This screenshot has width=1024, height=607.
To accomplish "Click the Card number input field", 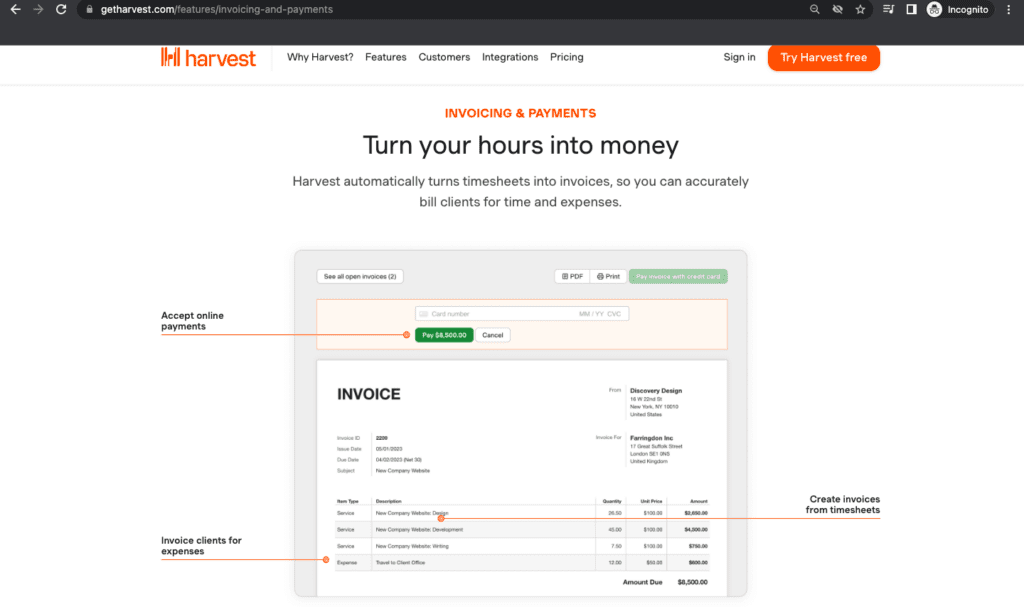I will click(520, 313).
